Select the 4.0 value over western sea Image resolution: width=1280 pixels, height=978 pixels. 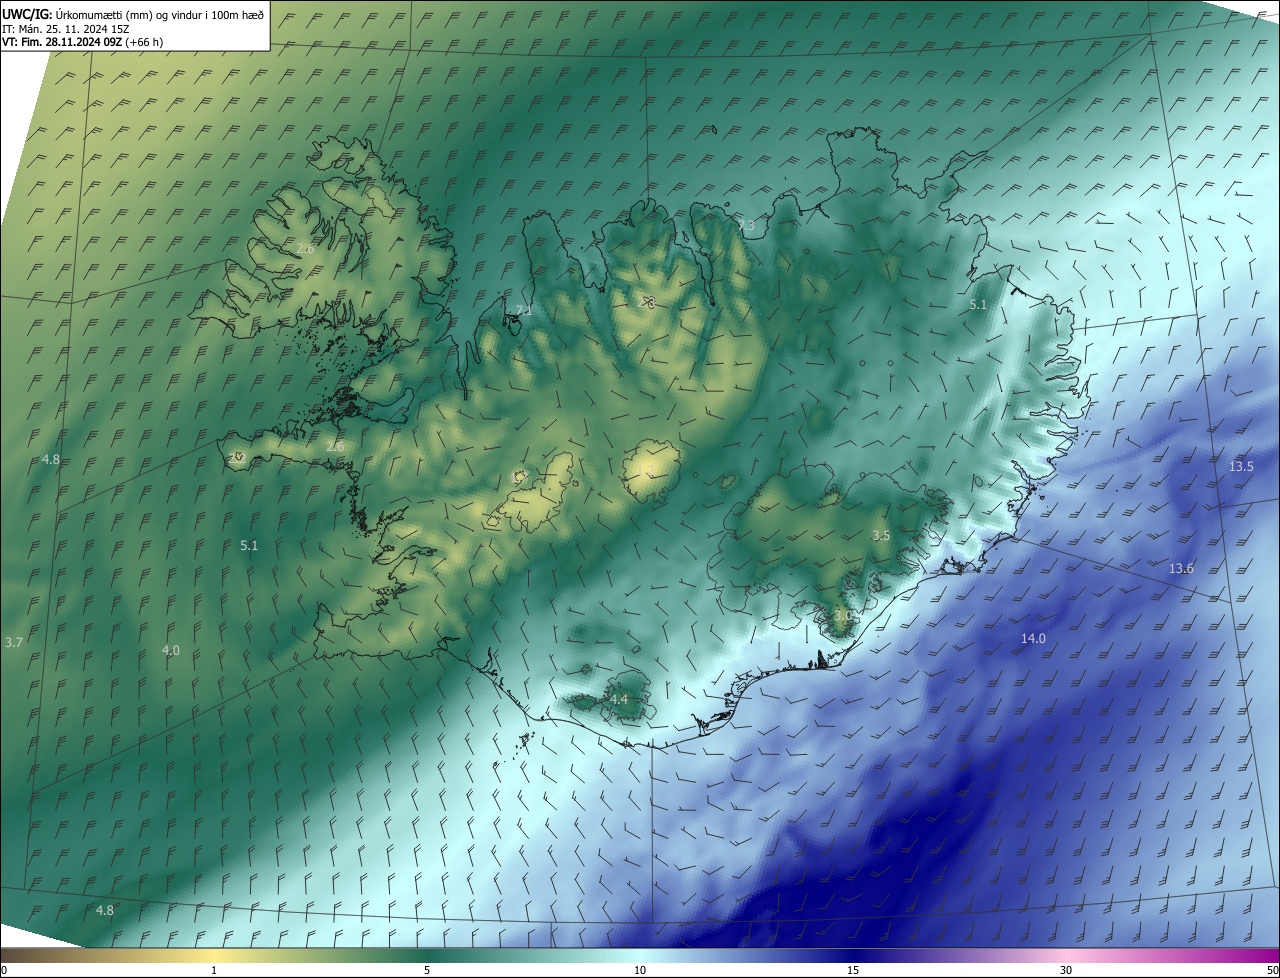[171, 650]
